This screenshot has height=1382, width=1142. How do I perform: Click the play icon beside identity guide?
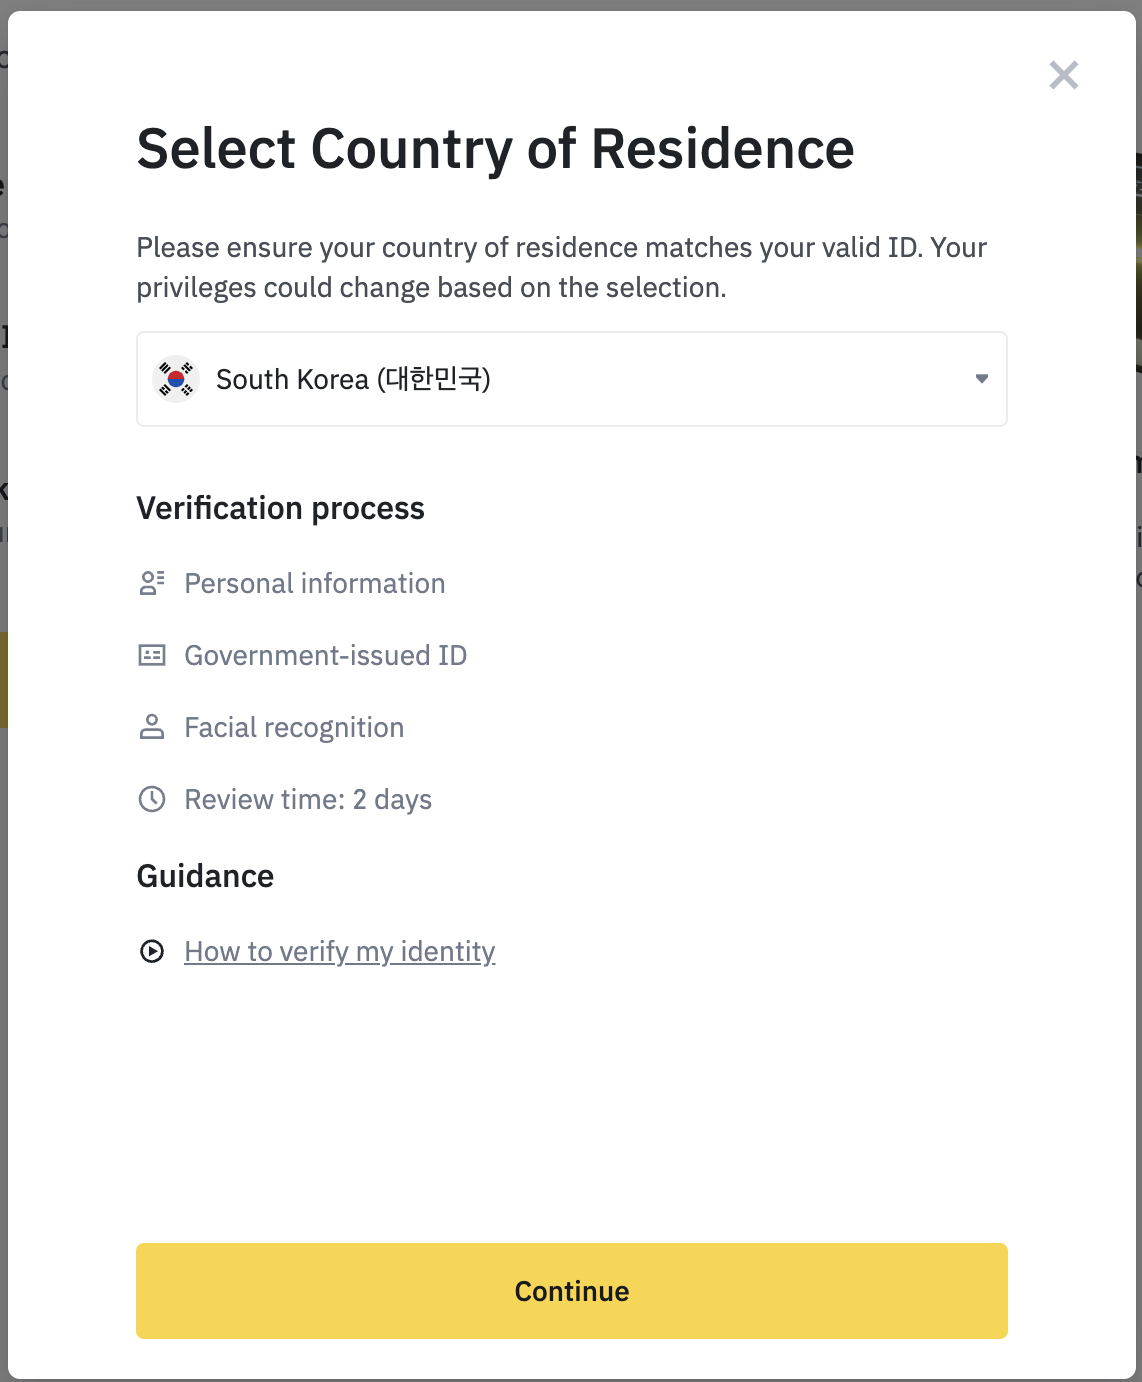tap(152, 951)
